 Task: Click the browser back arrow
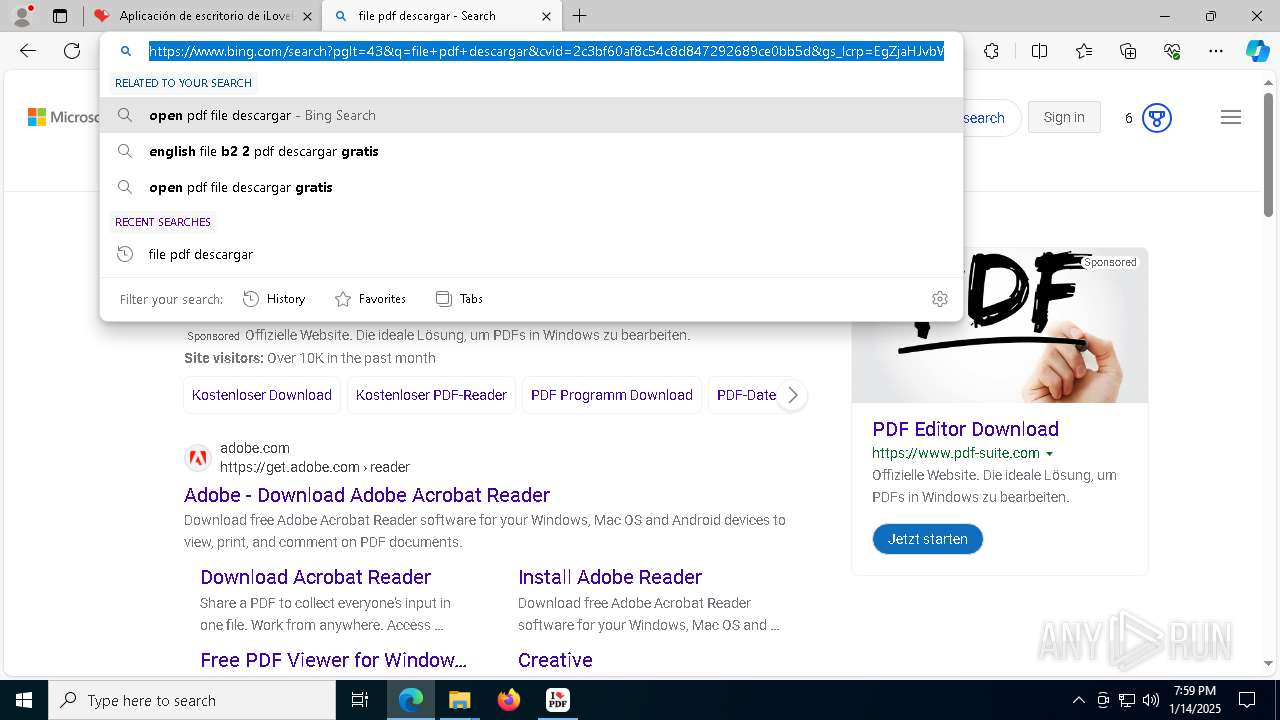[28, 51]
